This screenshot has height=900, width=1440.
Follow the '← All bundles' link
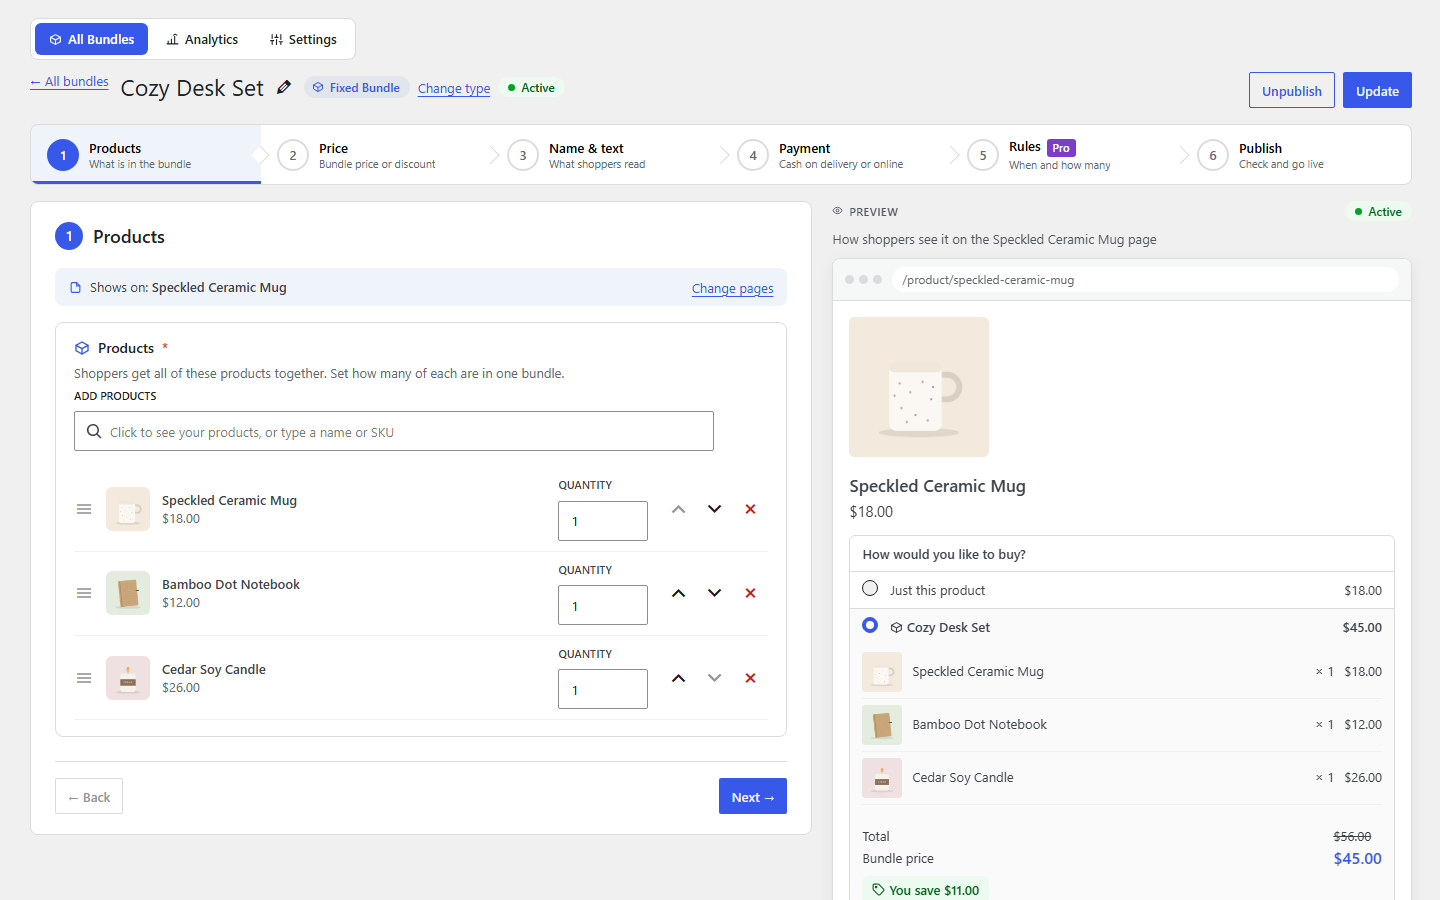pyautogui.click(x=69, y=82)
